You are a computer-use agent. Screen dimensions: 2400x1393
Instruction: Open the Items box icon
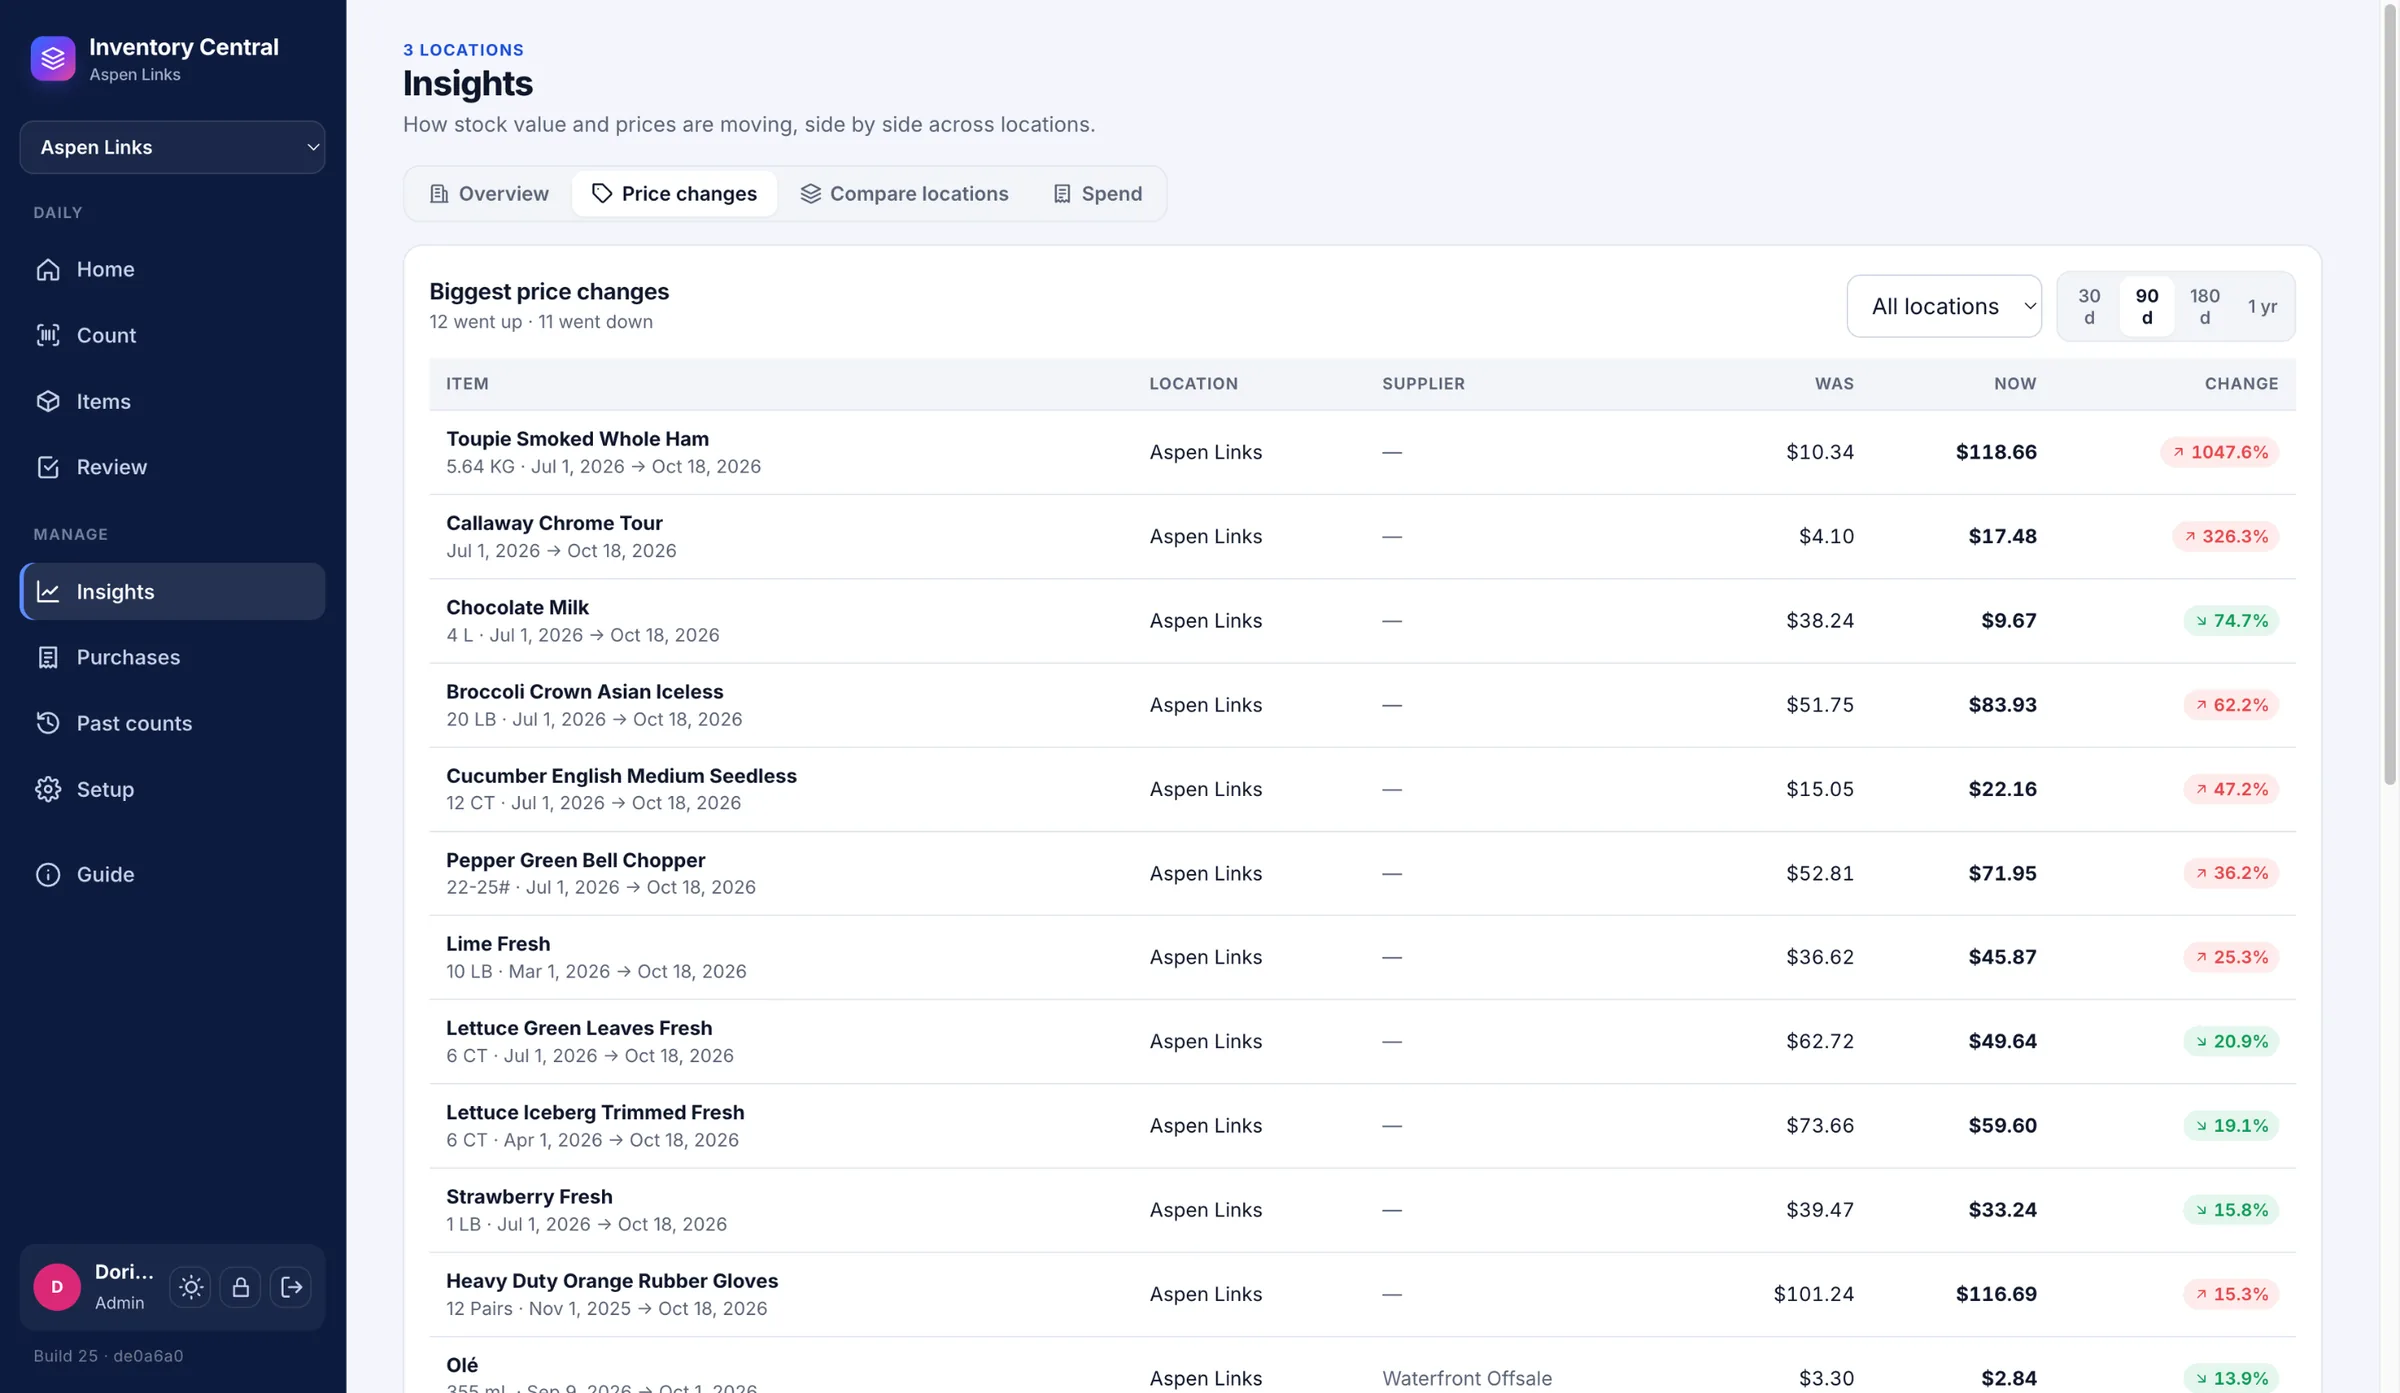click(x=48, y=401)
